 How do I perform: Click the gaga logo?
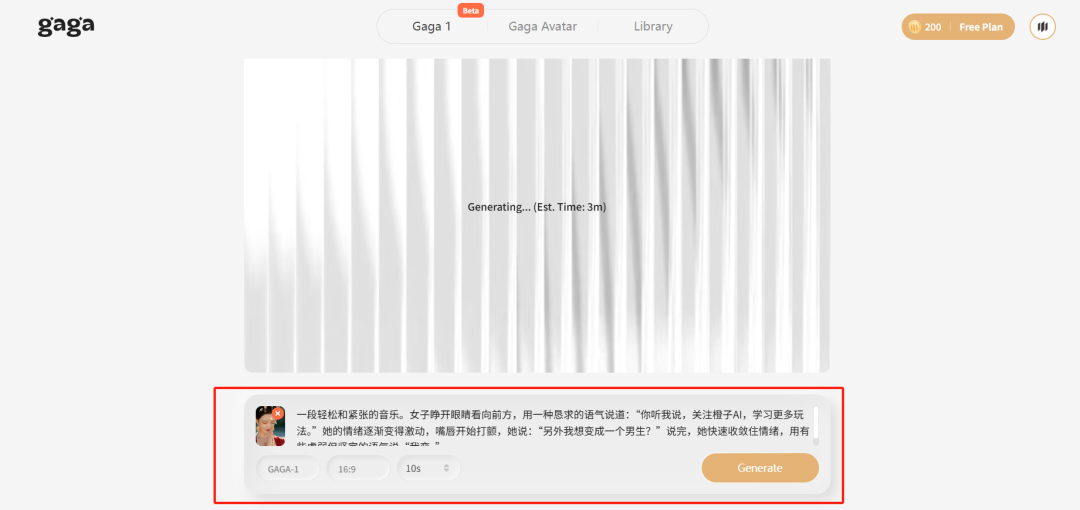point(66,26)
